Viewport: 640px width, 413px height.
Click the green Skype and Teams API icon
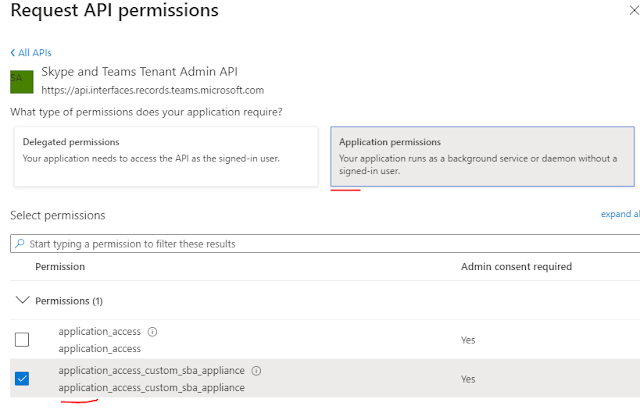21,81
